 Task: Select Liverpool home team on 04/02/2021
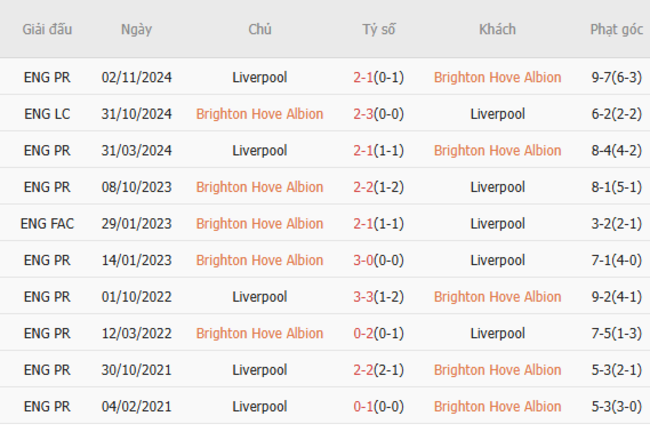[x=260, y=406]
